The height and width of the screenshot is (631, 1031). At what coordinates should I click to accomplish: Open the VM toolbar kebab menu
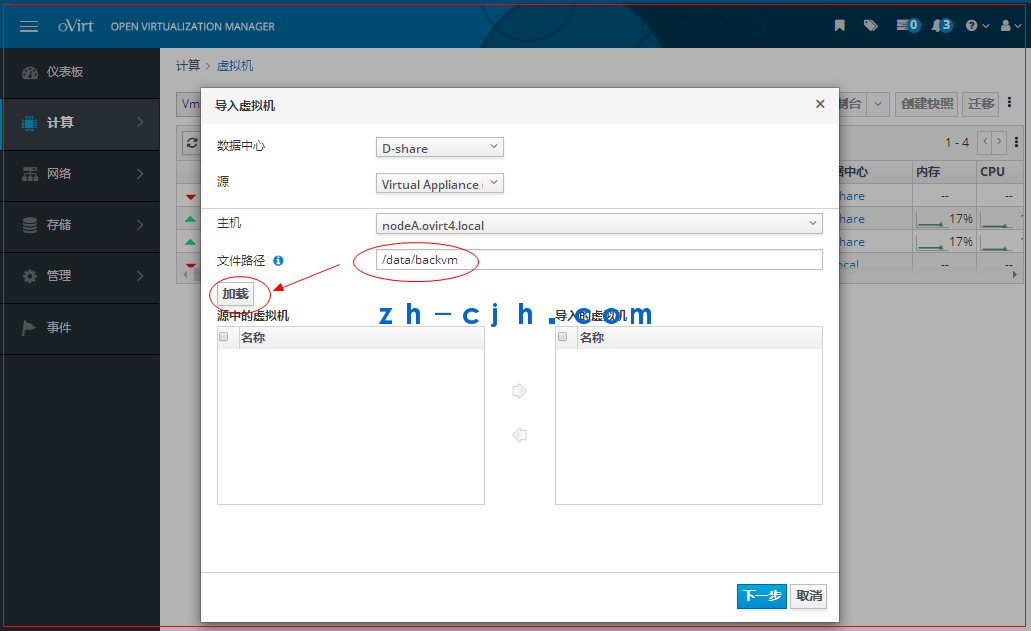point(1009,103)
